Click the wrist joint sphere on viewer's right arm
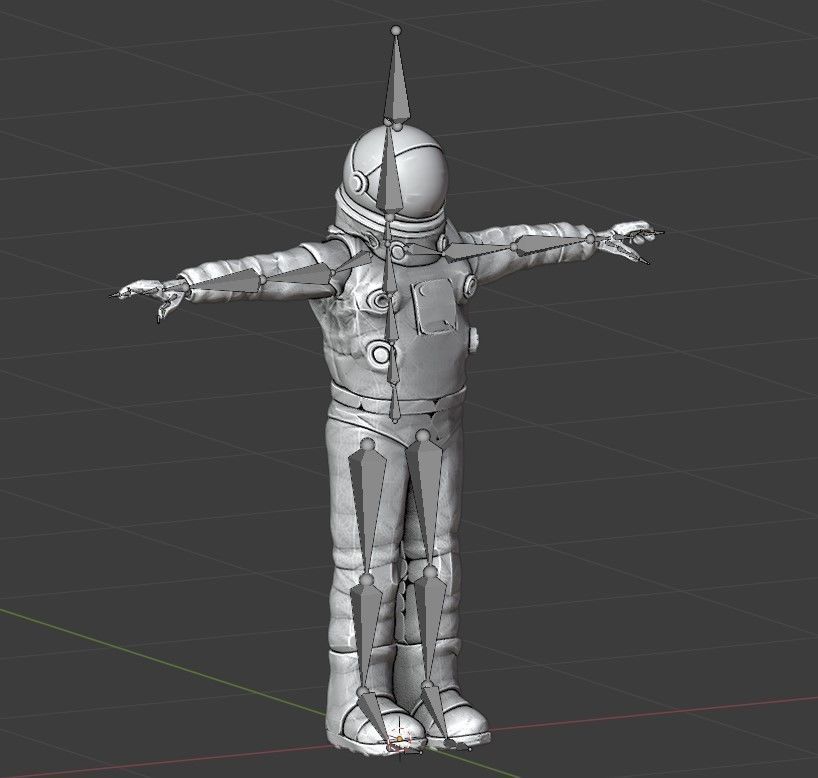This screenshot has height=778, width=818. tap(590, 240)
